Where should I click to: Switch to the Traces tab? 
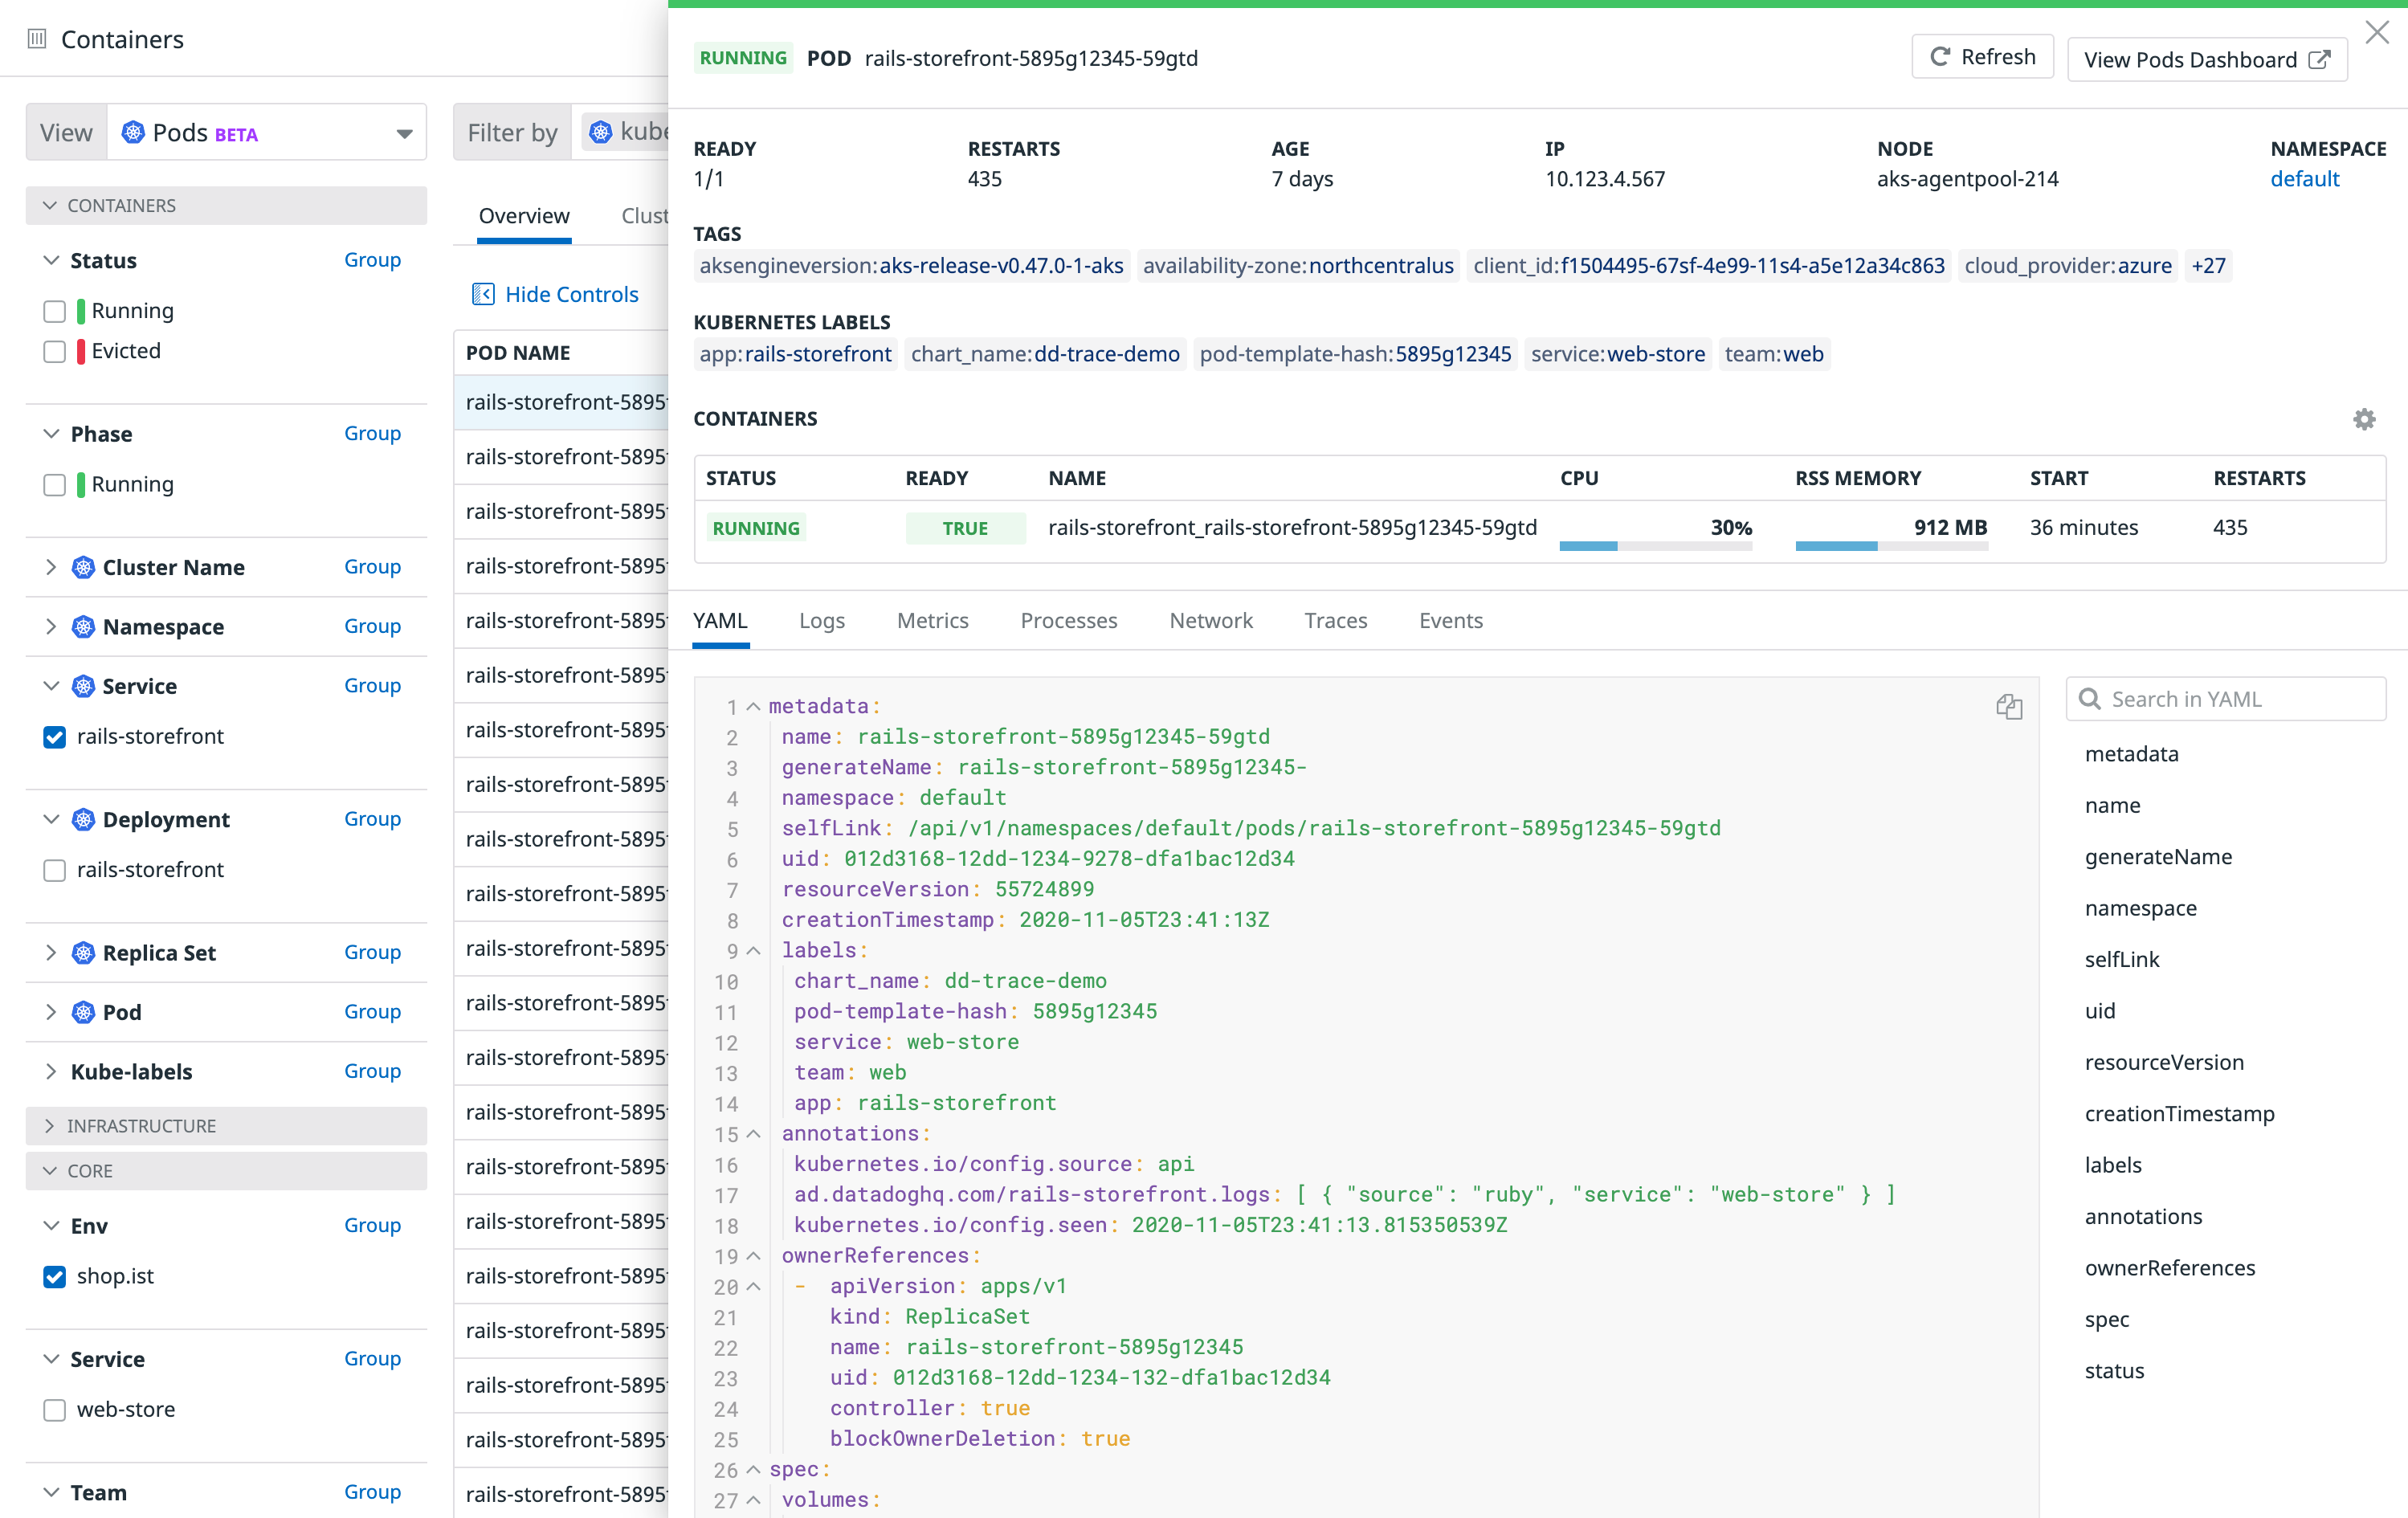tap(1336, 620)
